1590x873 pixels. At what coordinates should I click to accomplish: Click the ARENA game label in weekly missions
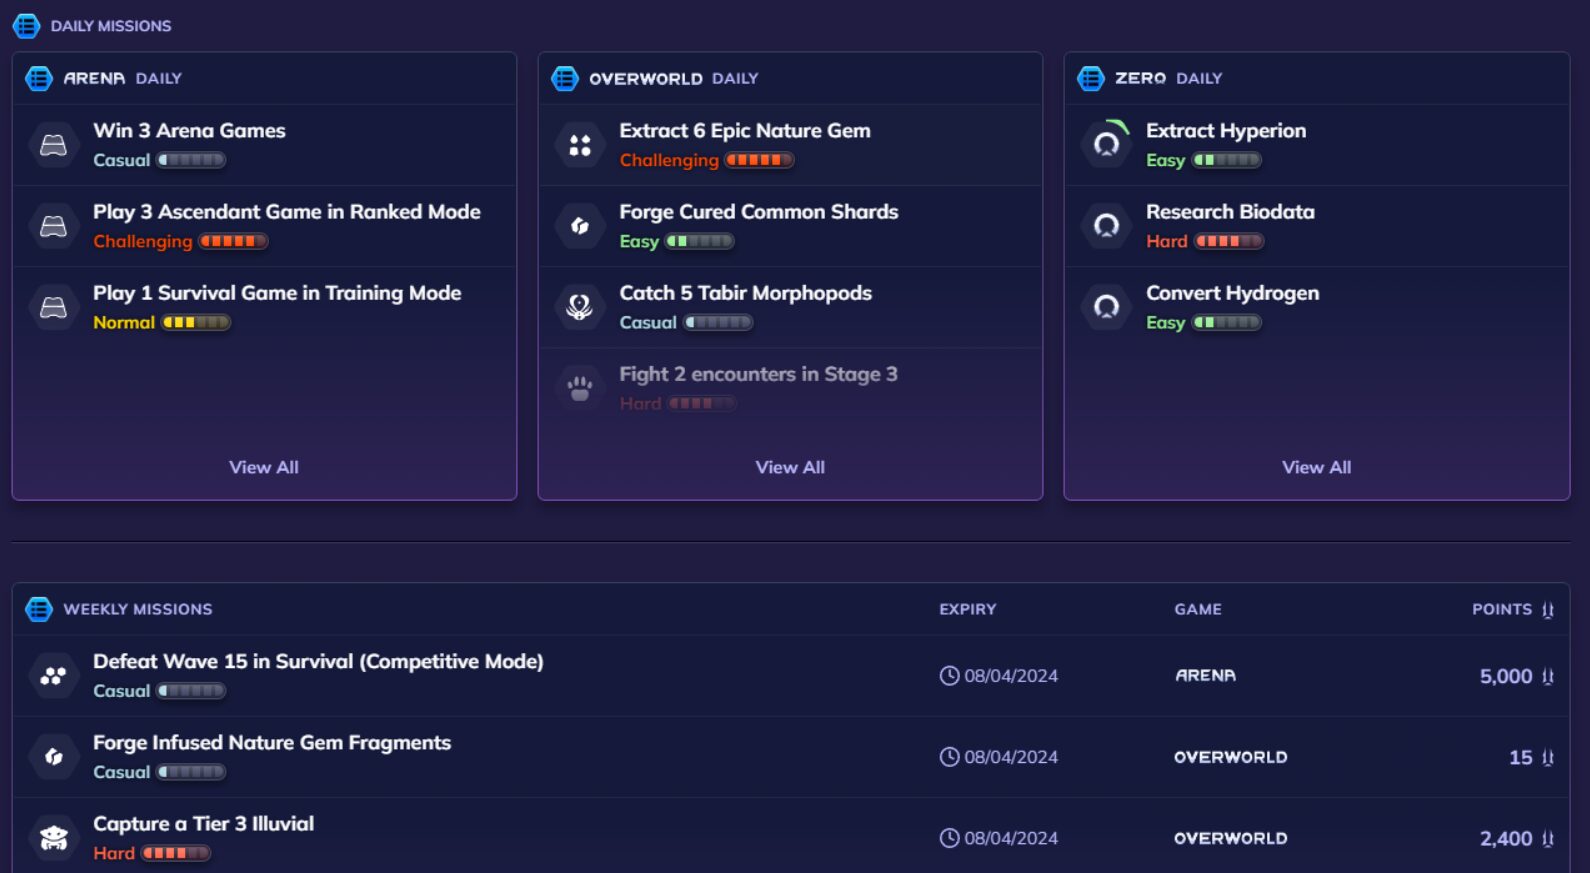1205,676
